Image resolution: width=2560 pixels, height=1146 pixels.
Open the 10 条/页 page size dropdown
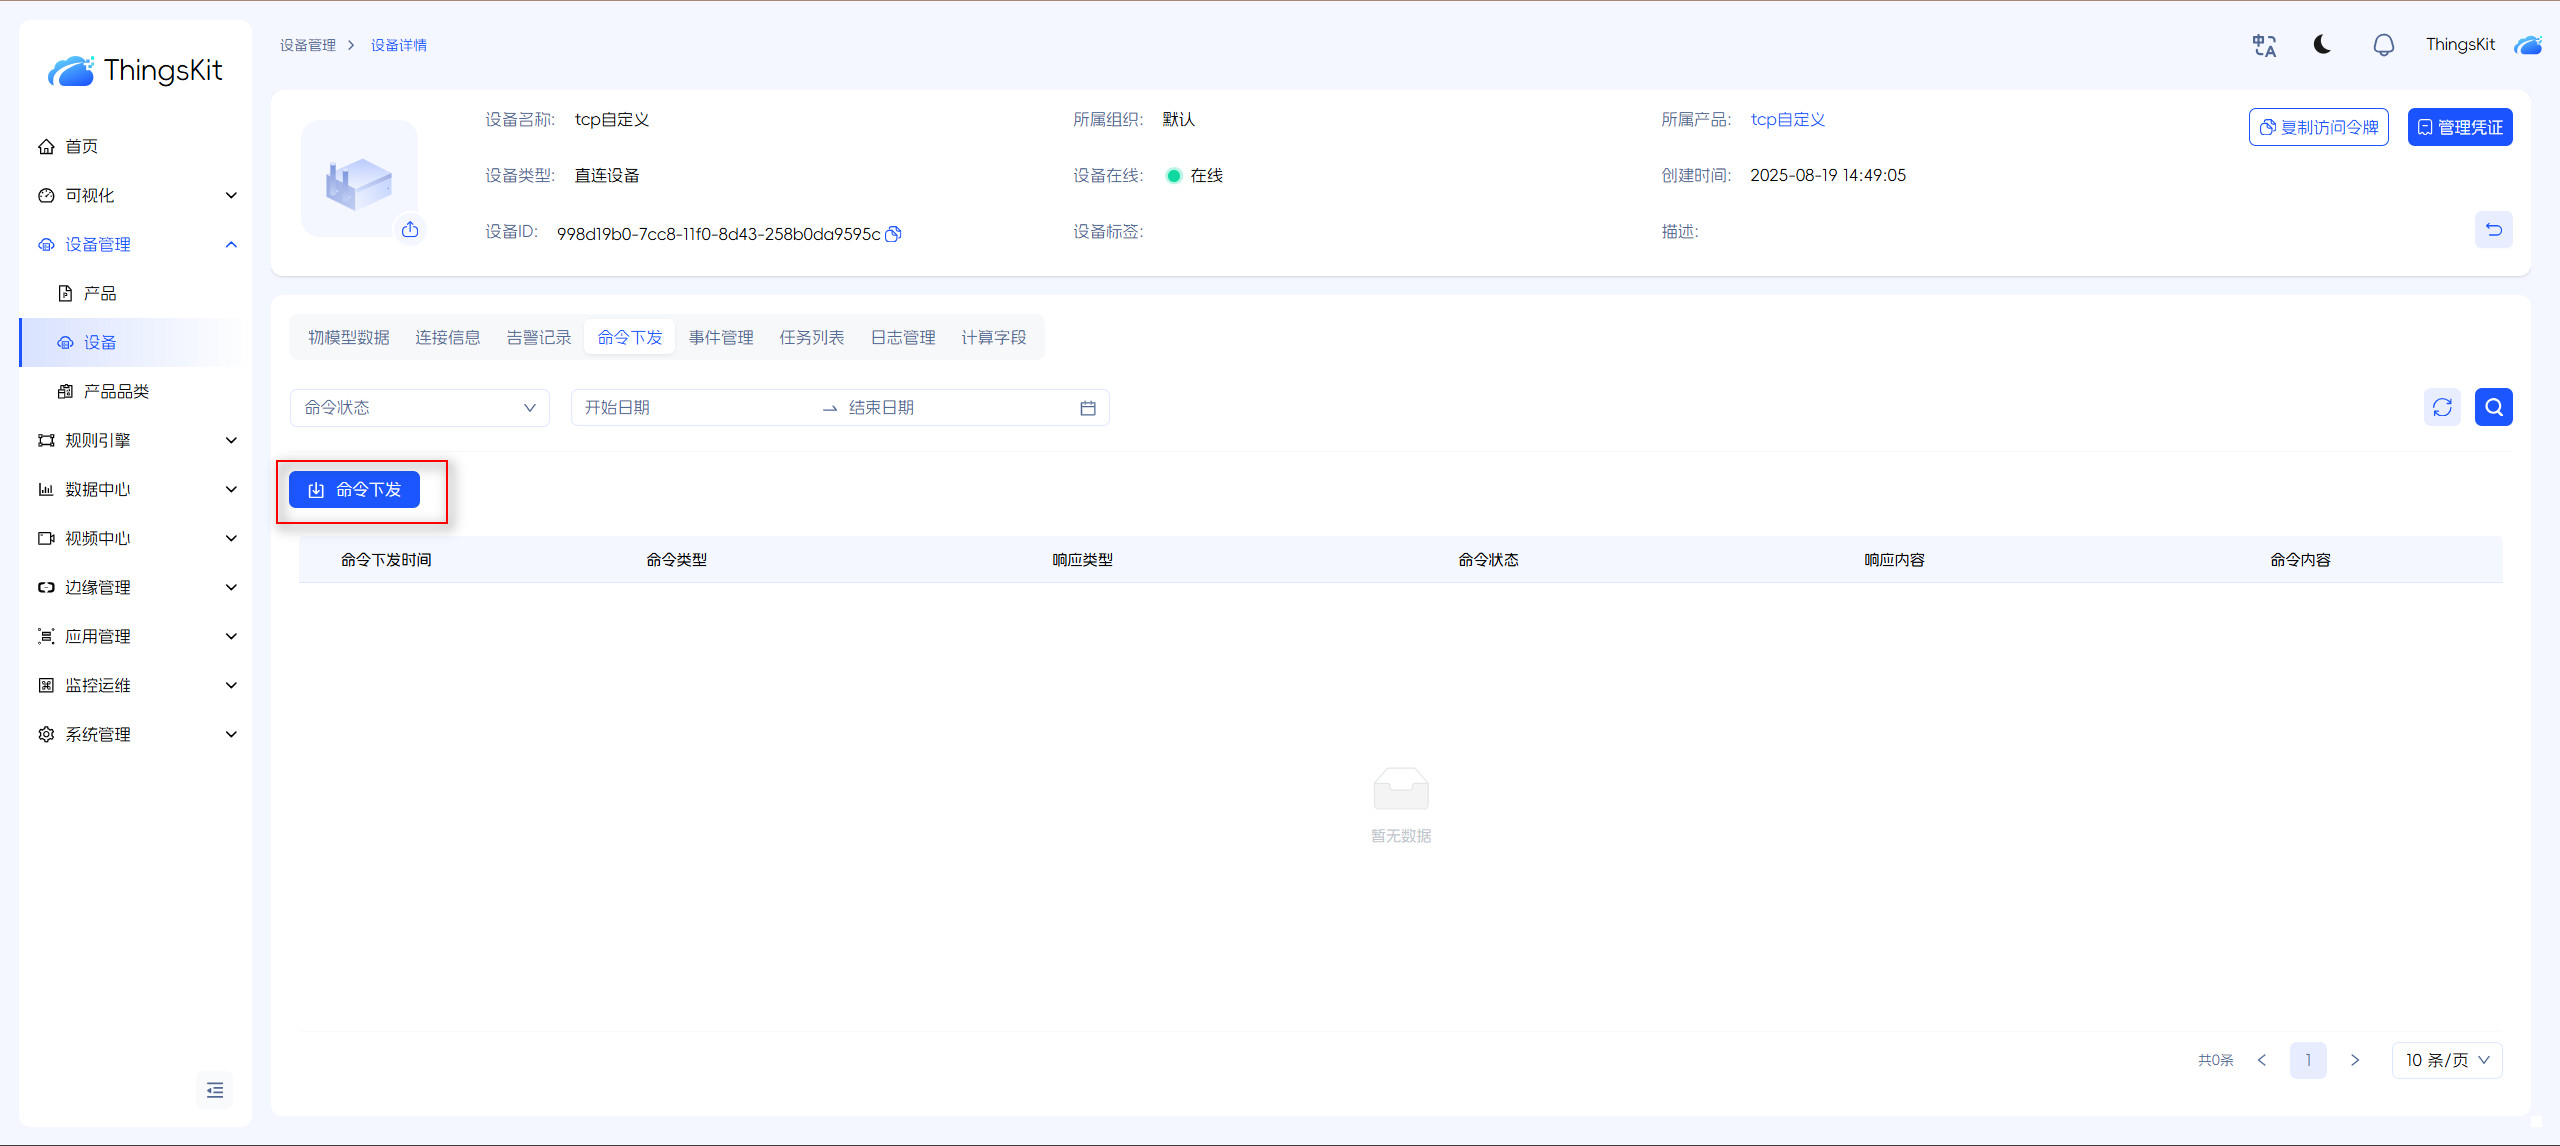point(2446,1060)
